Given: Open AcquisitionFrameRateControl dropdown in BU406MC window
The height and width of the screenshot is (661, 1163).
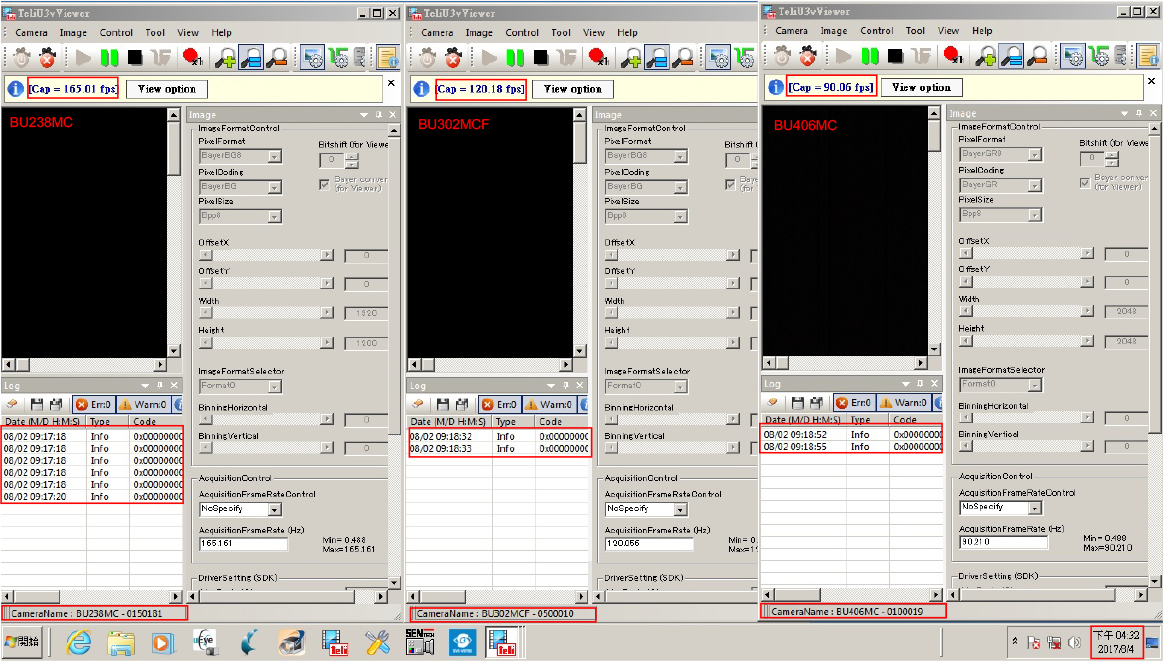Looking at the screenshot, I should tap(1000, 507).
